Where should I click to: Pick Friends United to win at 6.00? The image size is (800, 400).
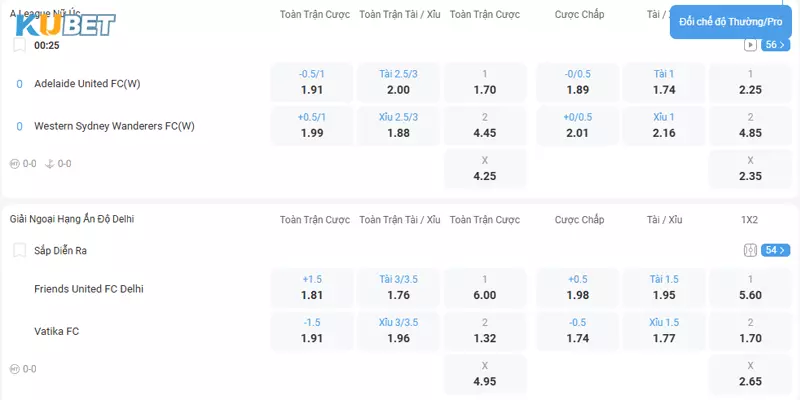pyautogui.click(x=484, y=288)
